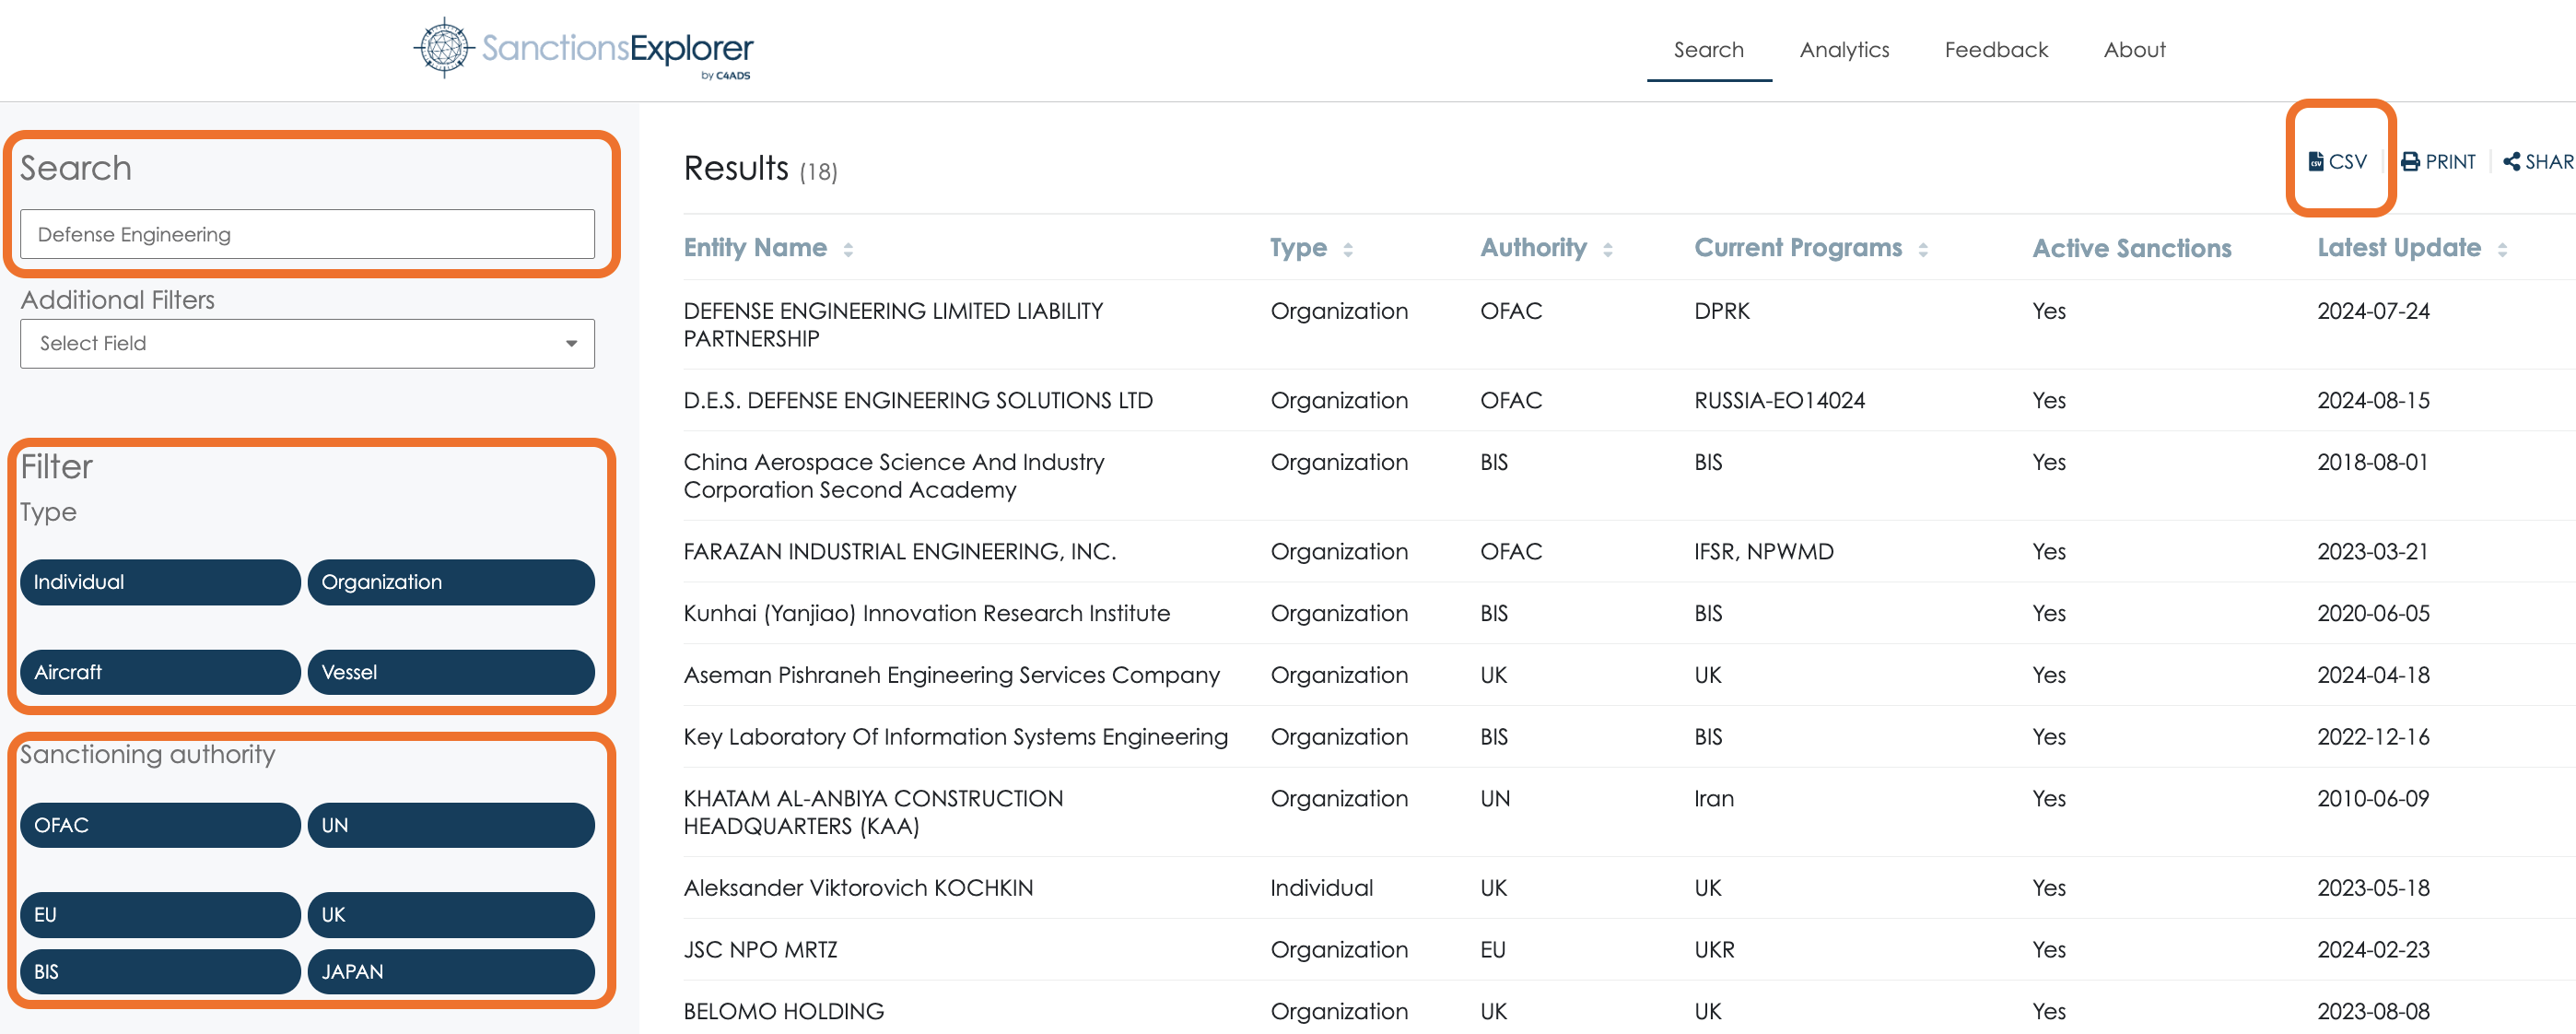The image size is (2576, 1034).
Task: Open the Search tab
Action: click(1709, 50)
